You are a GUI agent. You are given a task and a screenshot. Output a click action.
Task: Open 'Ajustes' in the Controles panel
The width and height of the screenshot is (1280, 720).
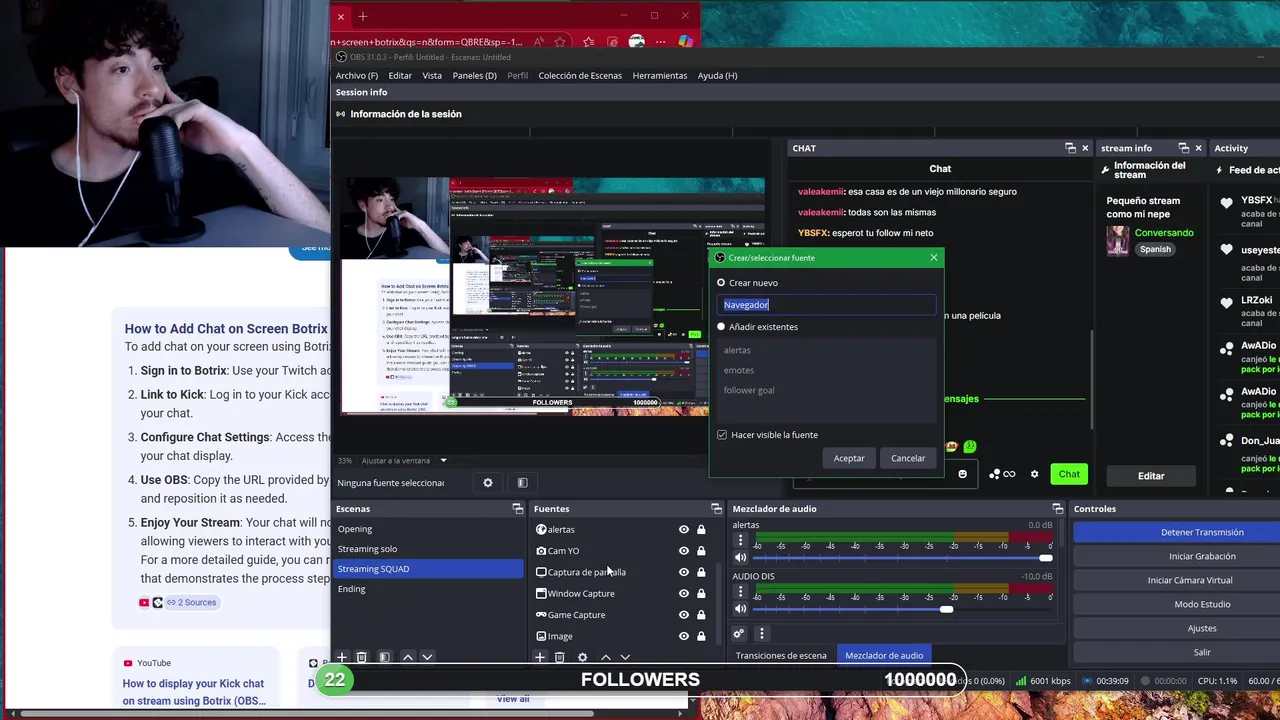[x=1202, y=628]
